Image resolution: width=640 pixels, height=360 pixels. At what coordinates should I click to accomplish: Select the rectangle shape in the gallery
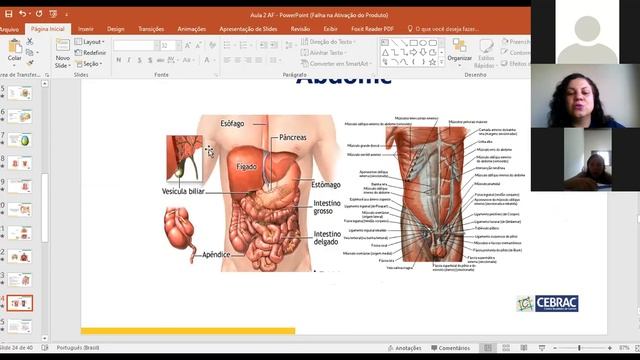(414, 42)
